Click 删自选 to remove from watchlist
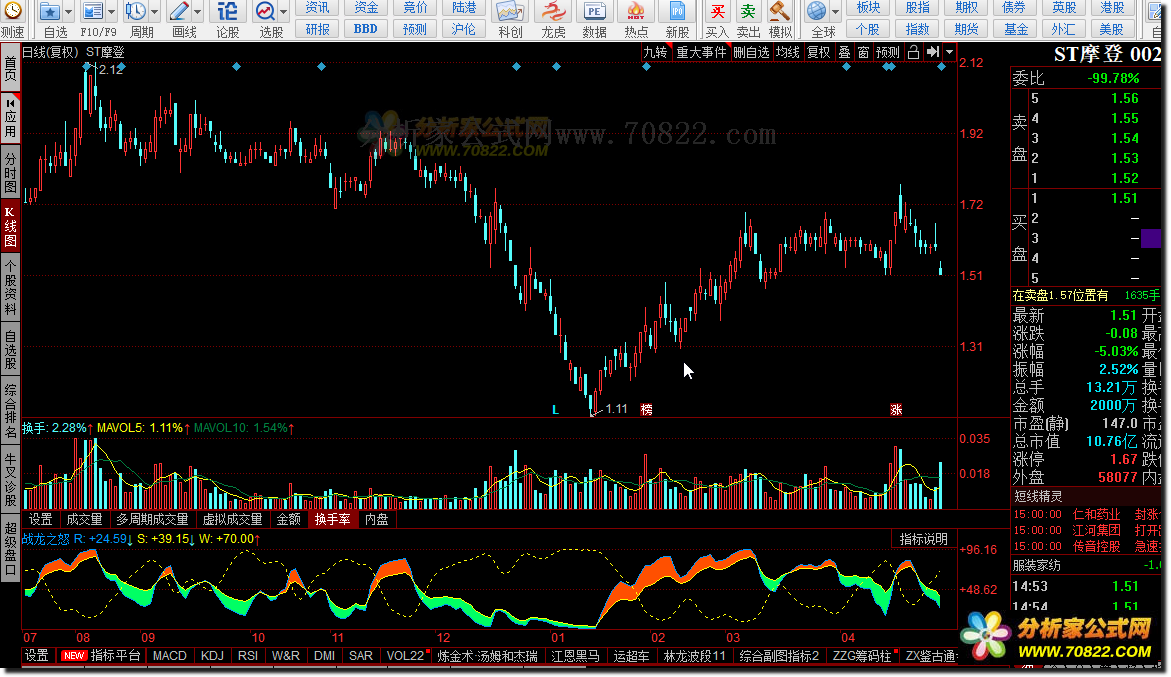 coord(751,52)
